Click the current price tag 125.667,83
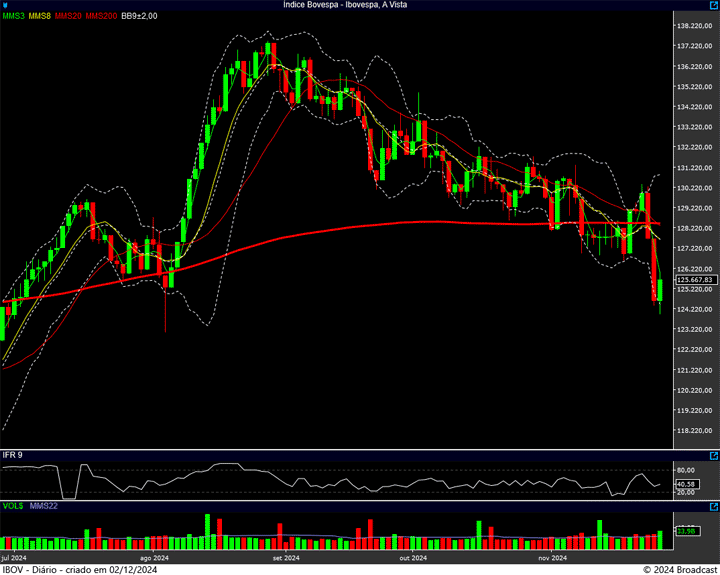 [x=692, y=279]
